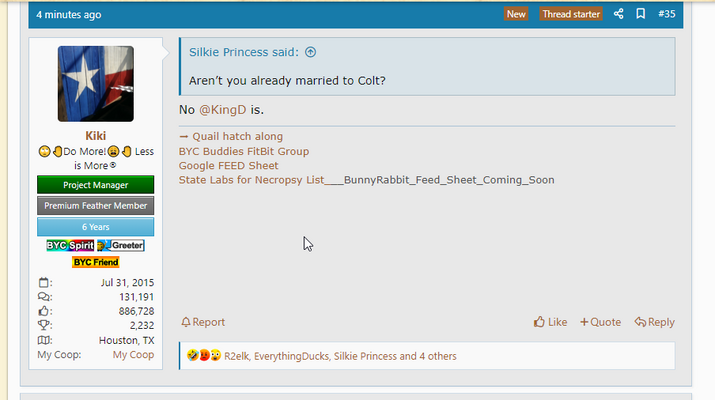Open the Google FEED Sheet link

pos(228,166)
